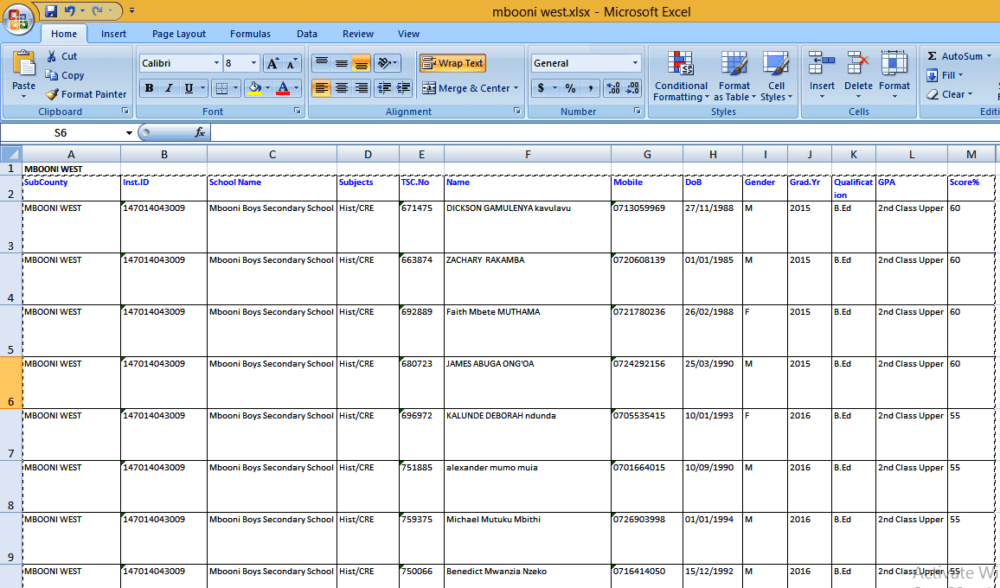Expand the AutoSum dropdown arrow
The width and height of the screenshot is (1000, 588).
(989, 56)
